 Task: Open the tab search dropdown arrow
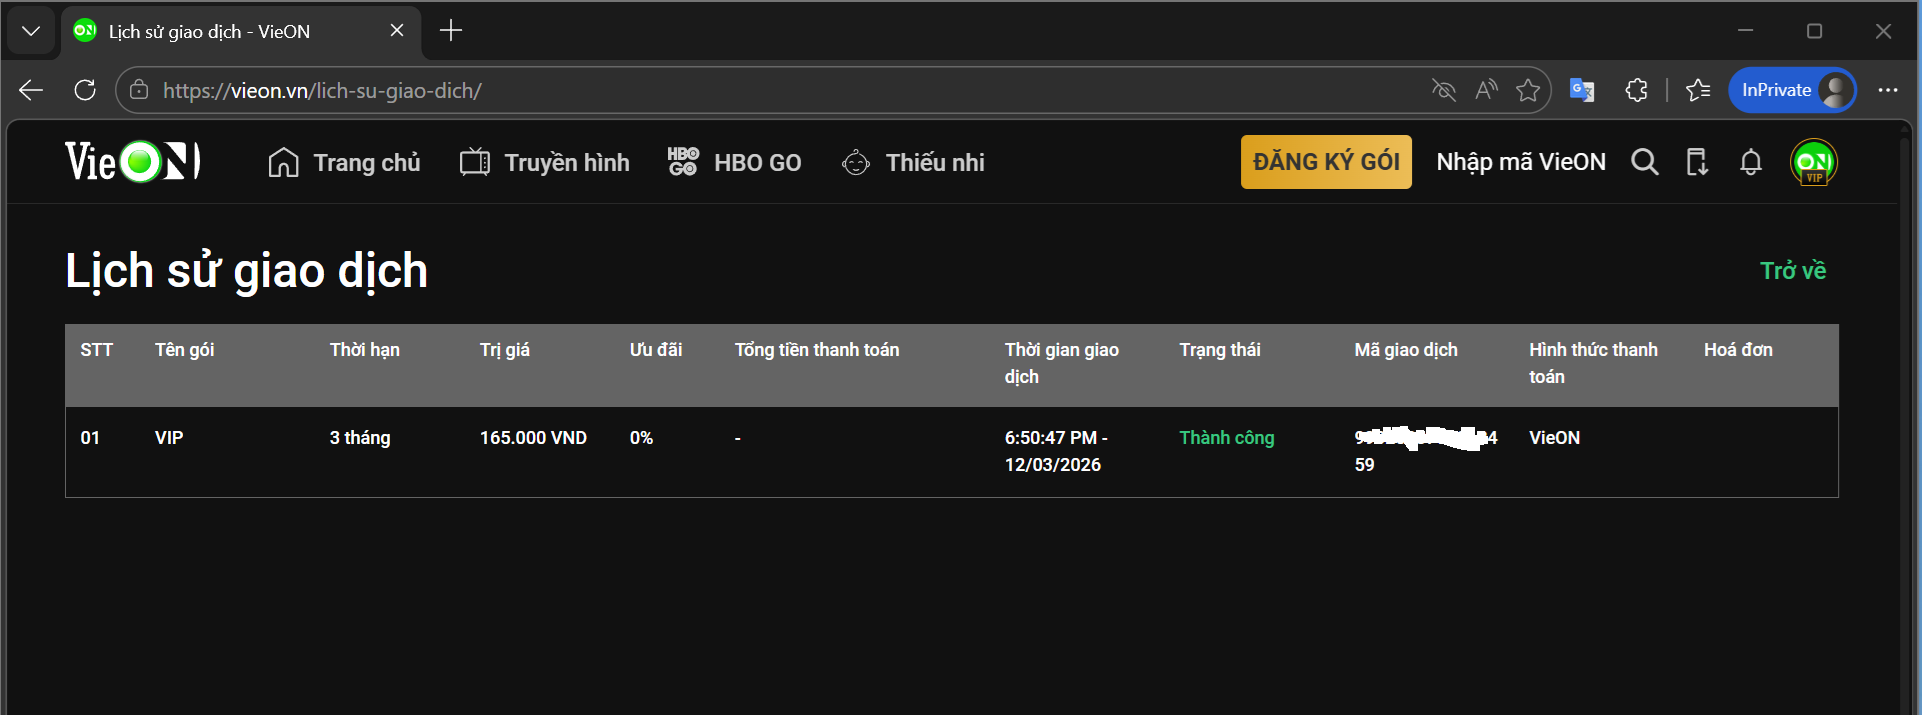click(31, 31)
